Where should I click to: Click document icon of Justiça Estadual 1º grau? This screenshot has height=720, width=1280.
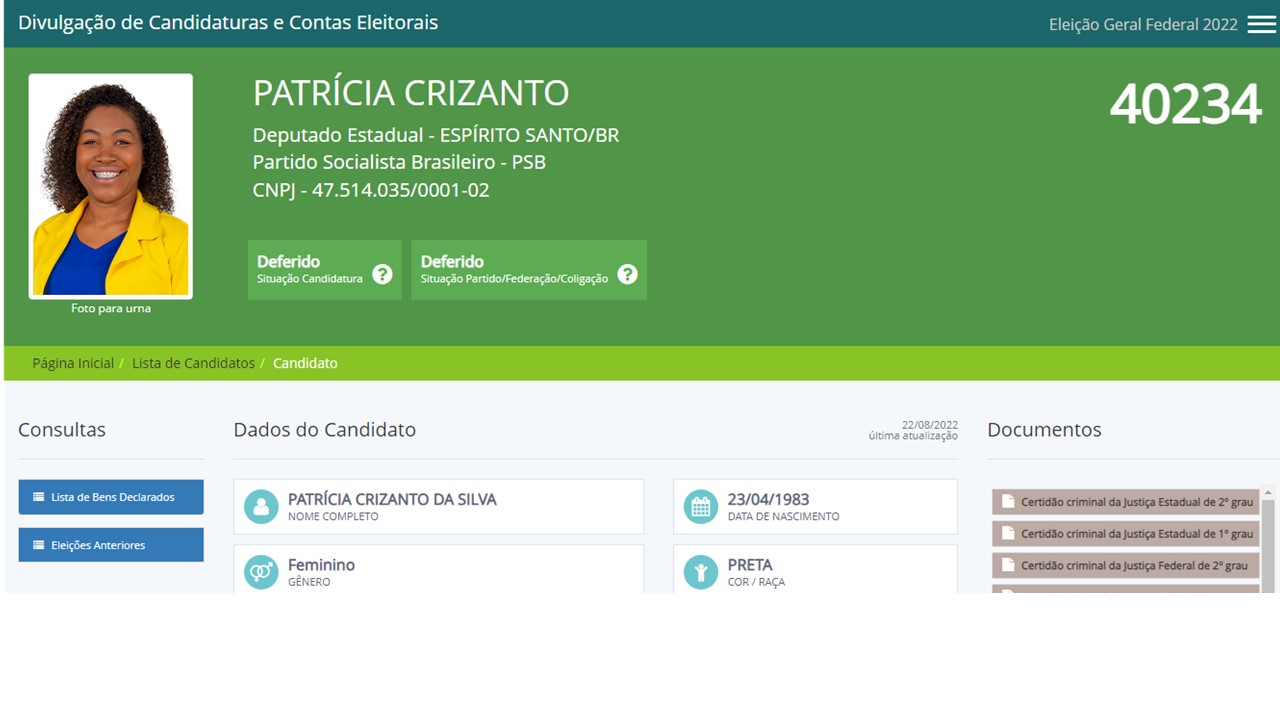1008,533
